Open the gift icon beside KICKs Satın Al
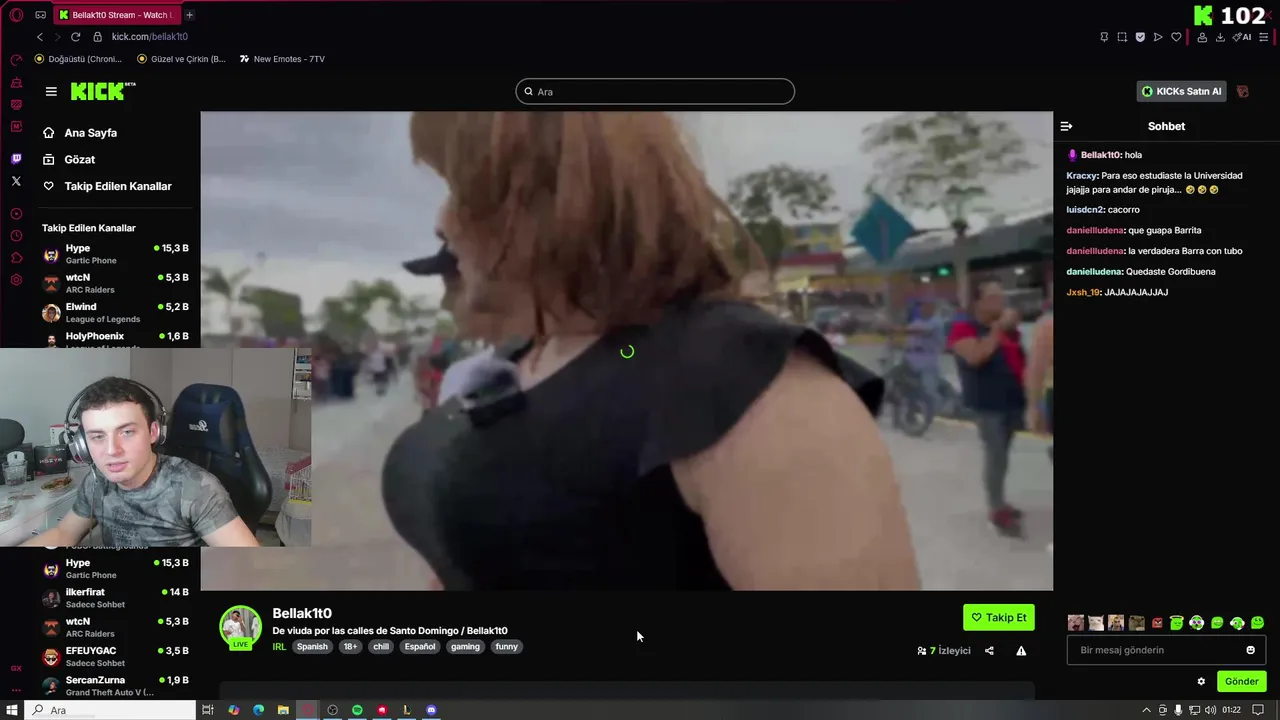Screen dimensions: 1280x720 [x=1243, y=91]
